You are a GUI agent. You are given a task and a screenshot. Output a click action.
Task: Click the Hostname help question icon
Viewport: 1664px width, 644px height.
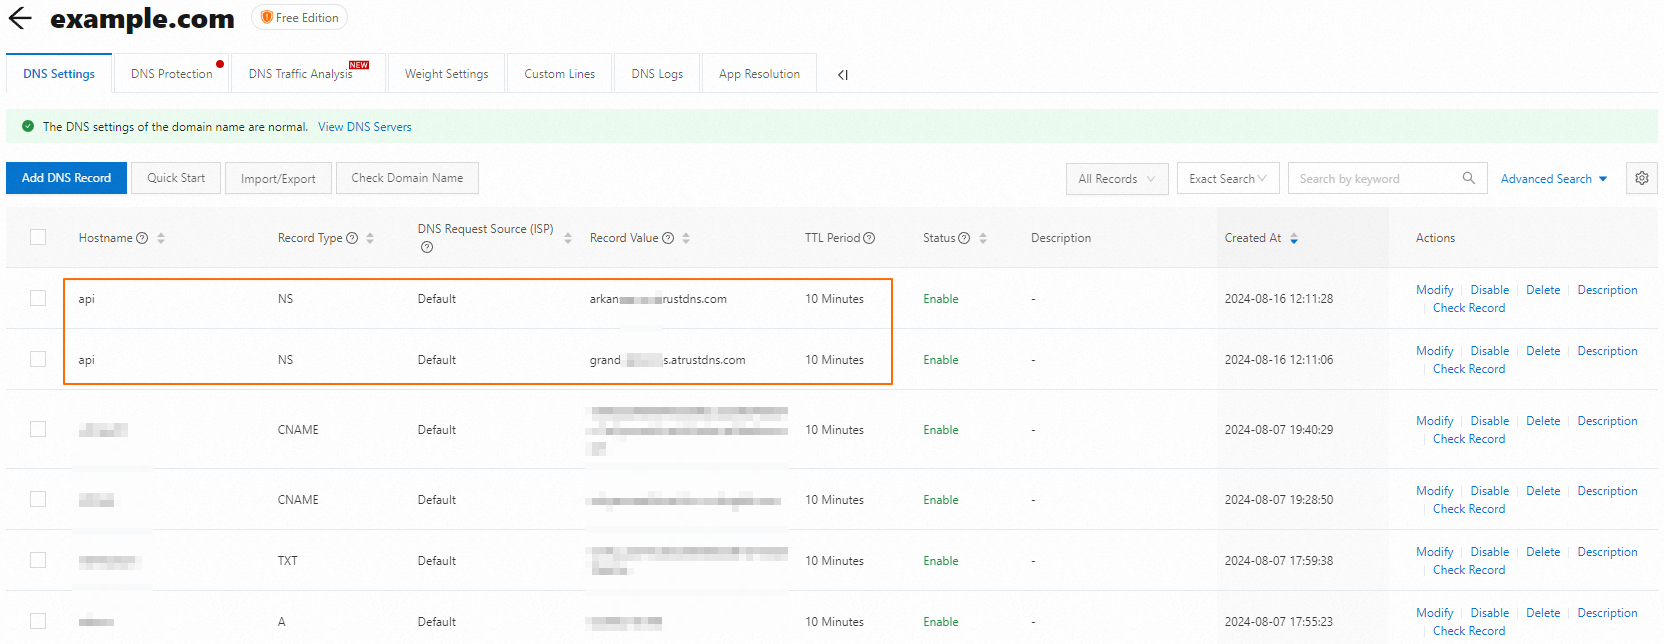click(142, 238)
